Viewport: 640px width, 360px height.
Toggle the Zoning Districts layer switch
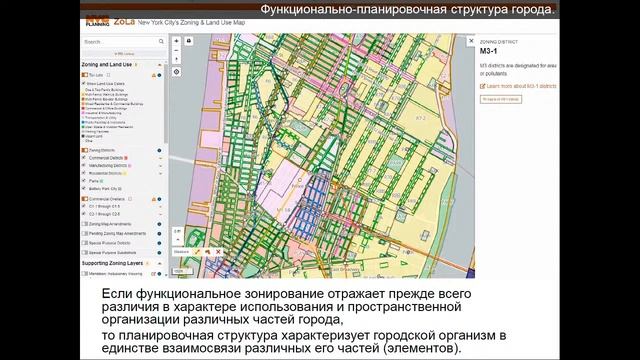click(84, 150)
